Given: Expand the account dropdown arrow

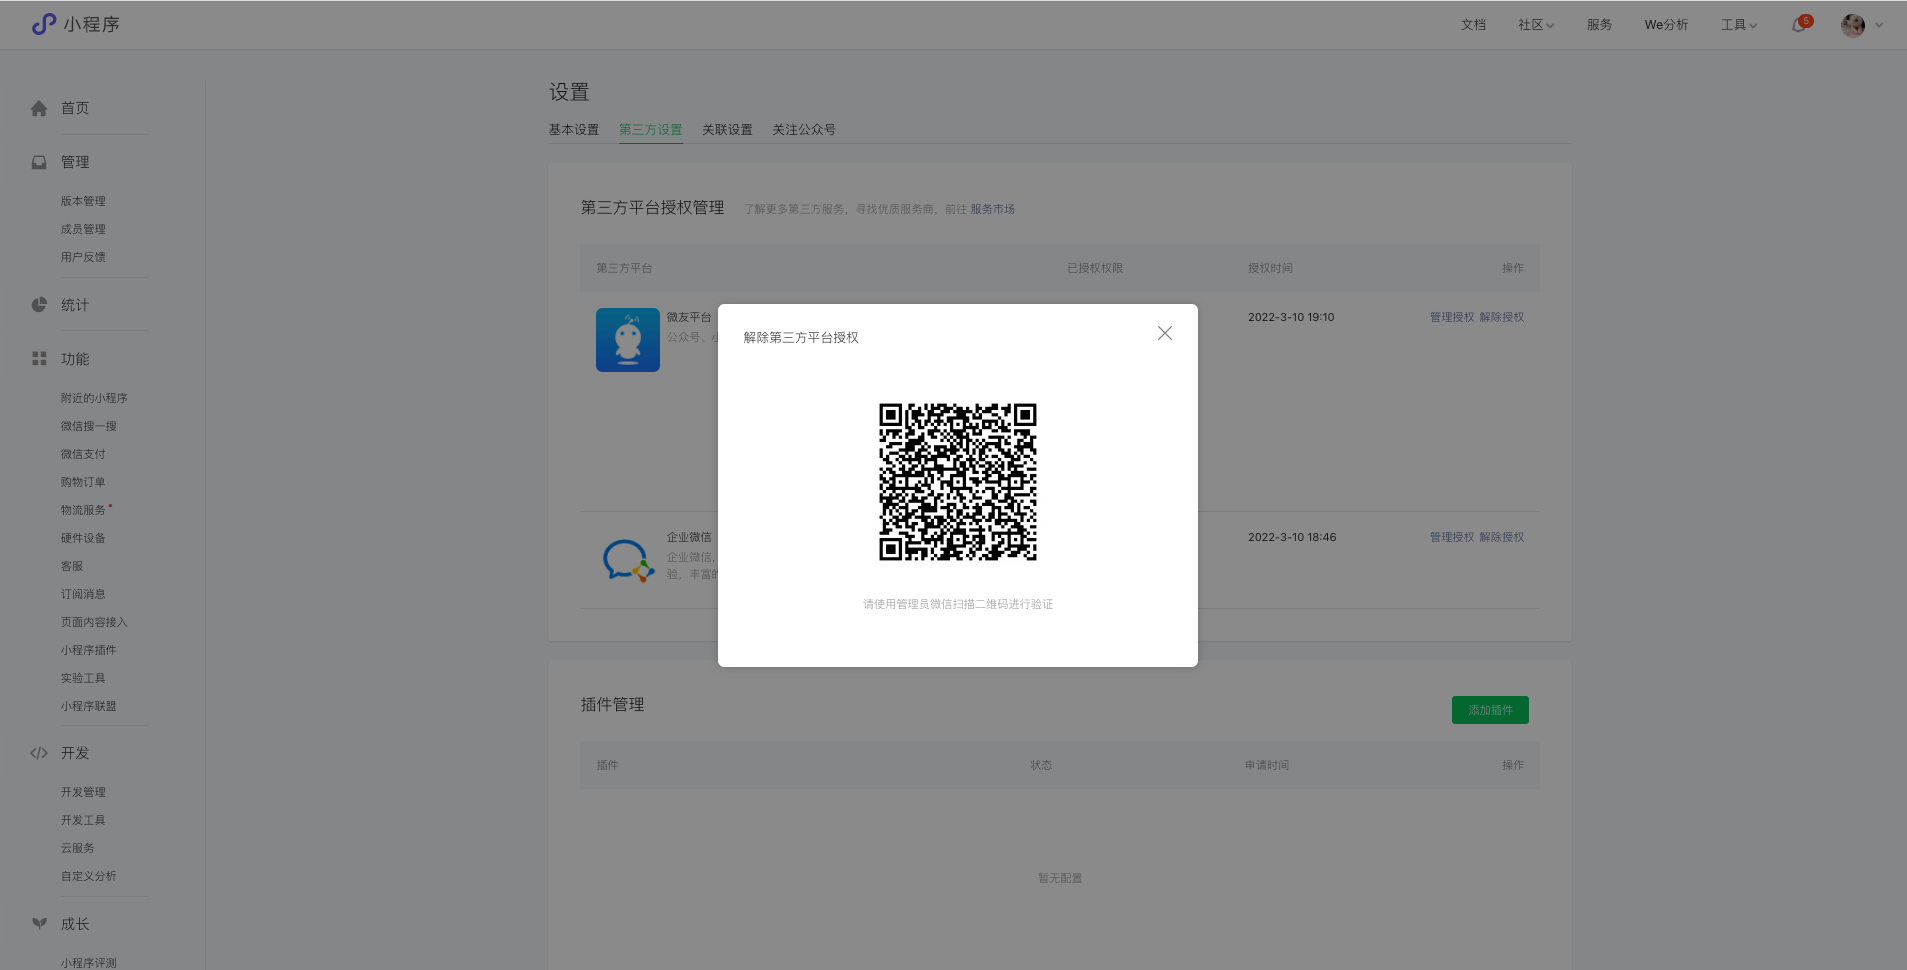Looking at the screenshot, I should coord(1879,26).
